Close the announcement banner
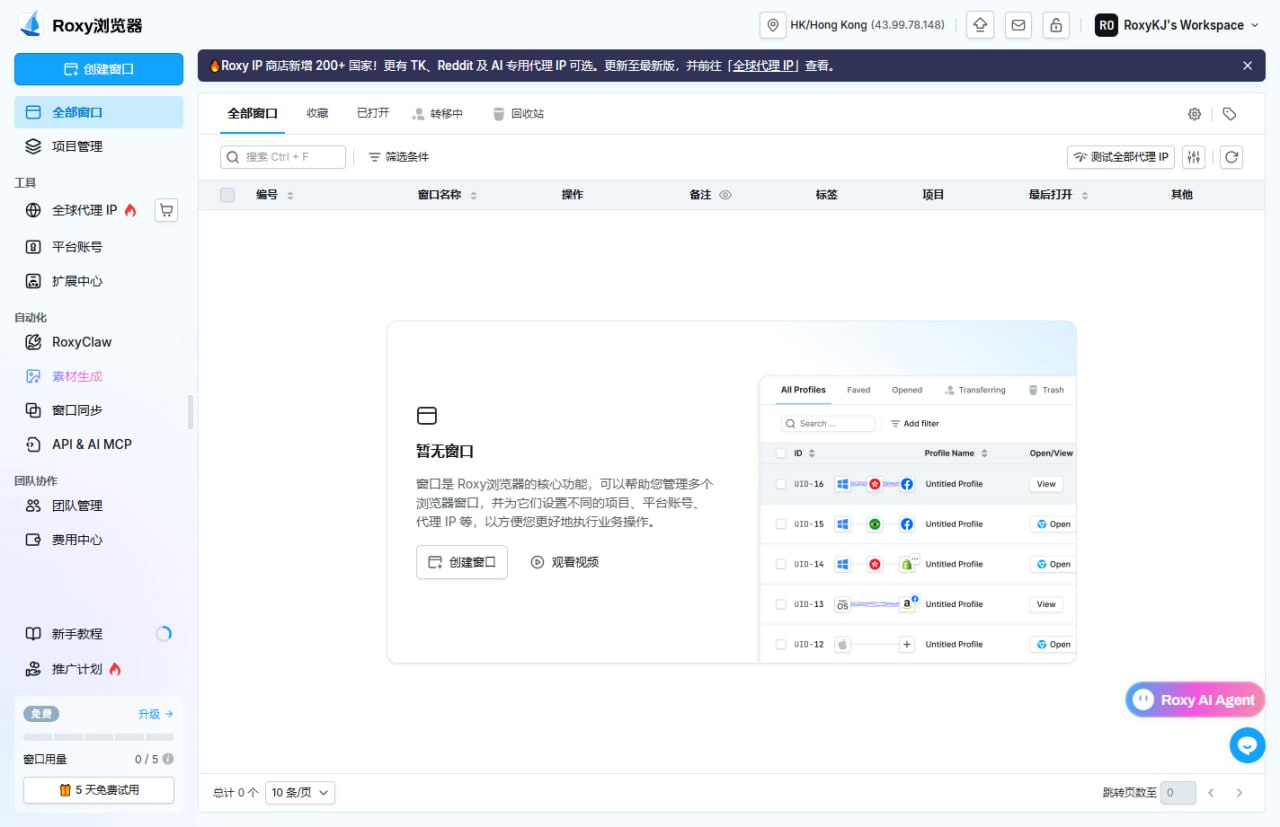 [x=1247, y=66]
